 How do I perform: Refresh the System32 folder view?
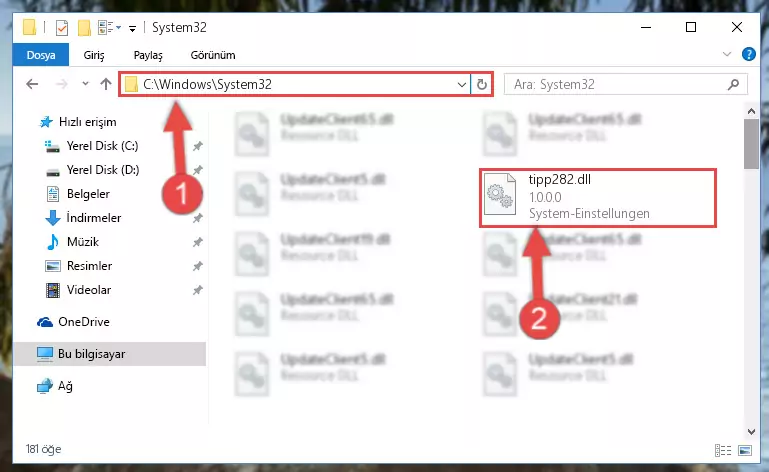(x=482, y=84)
